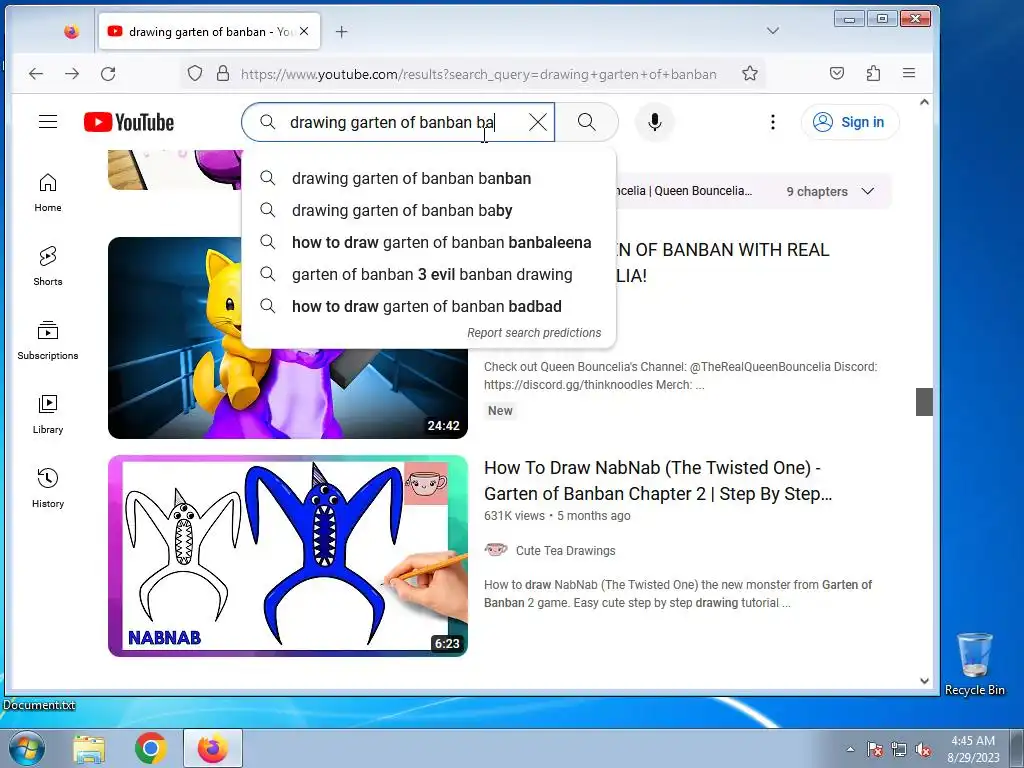
Task: Open YouTube settings three-dot menu
Action: tap(773, 122)
